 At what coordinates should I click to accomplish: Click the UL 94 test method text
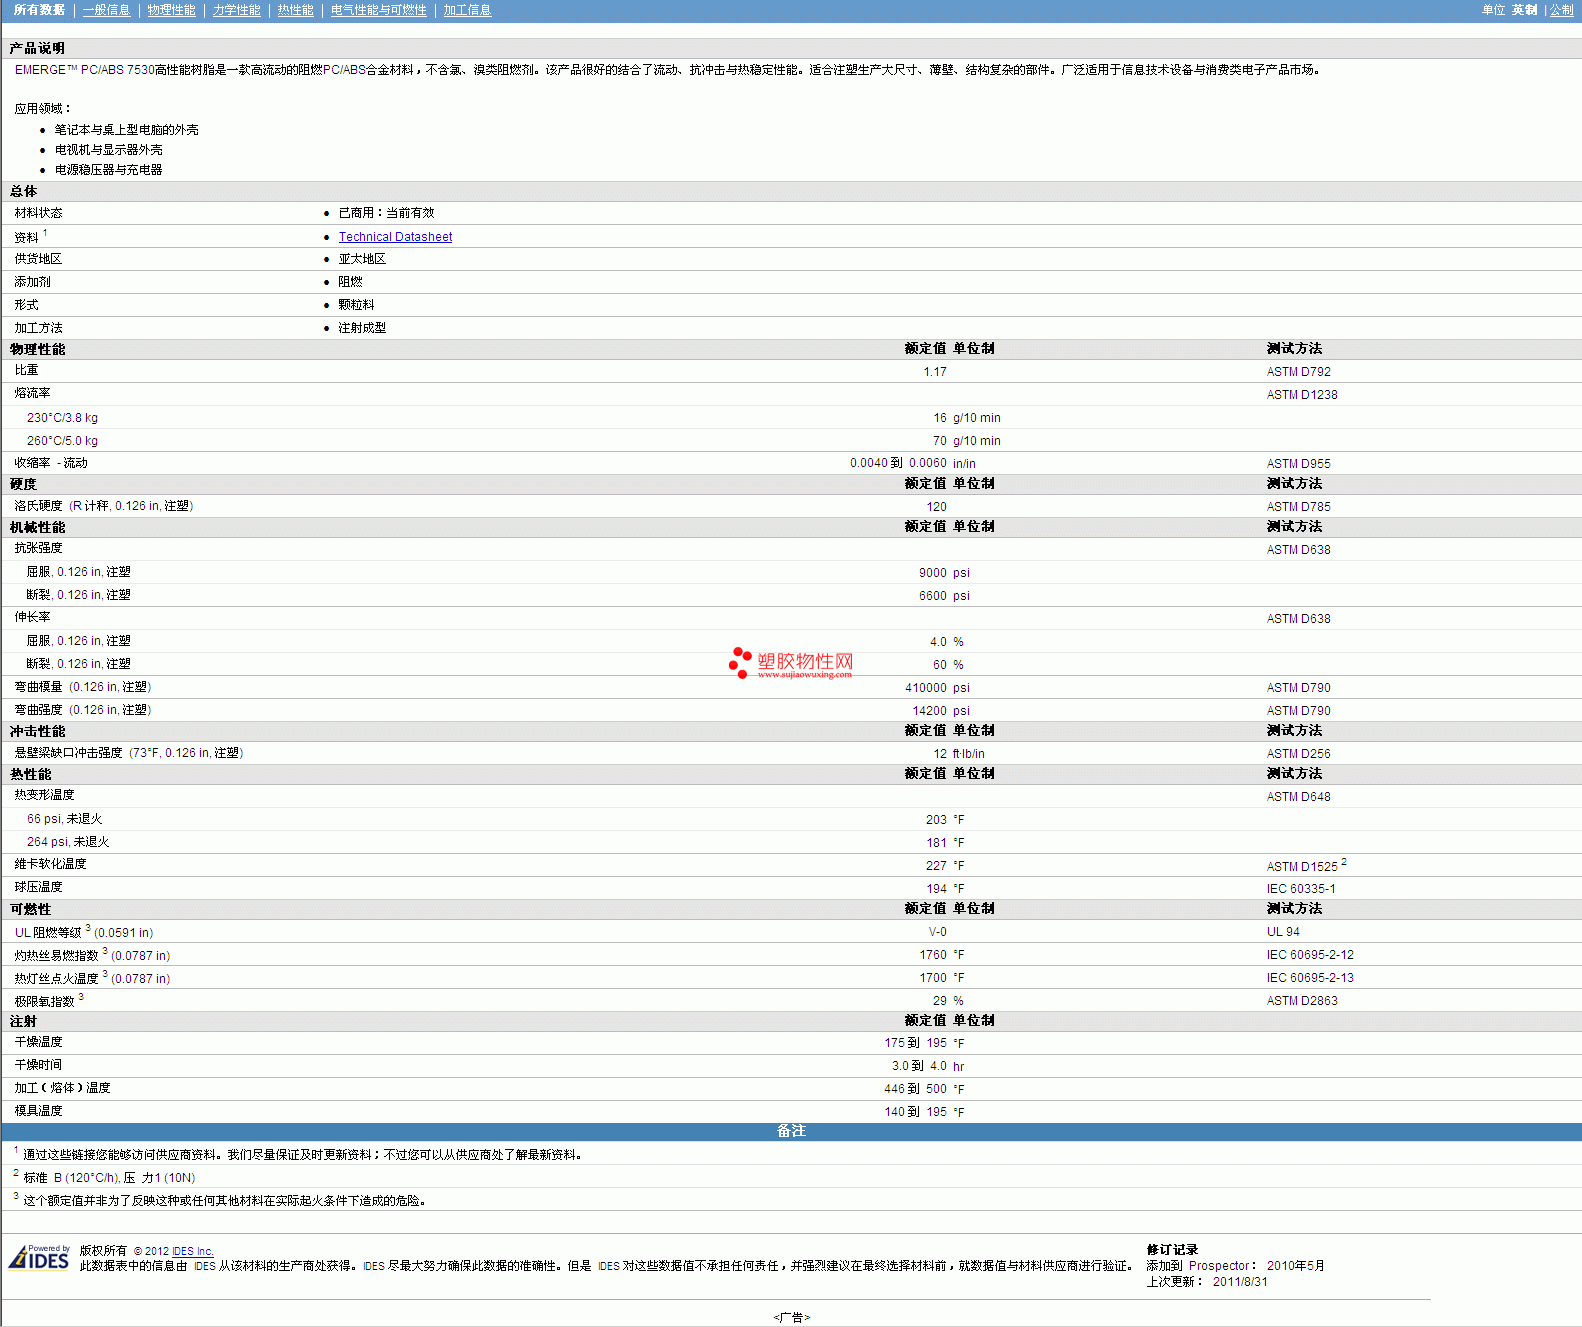coord(1283,932)
